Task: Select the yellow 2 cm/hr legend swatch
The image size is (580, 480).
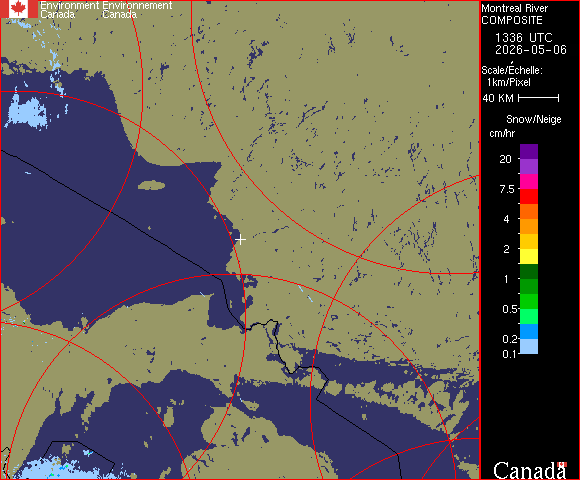Action: [529, 256]
